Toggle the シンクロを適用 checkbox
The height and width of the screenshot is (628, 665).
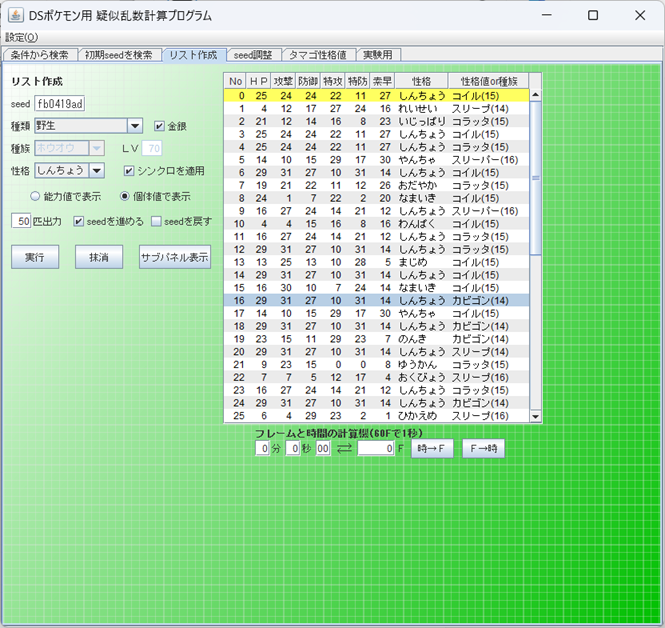pyautogui.click(x=129, y=171)
